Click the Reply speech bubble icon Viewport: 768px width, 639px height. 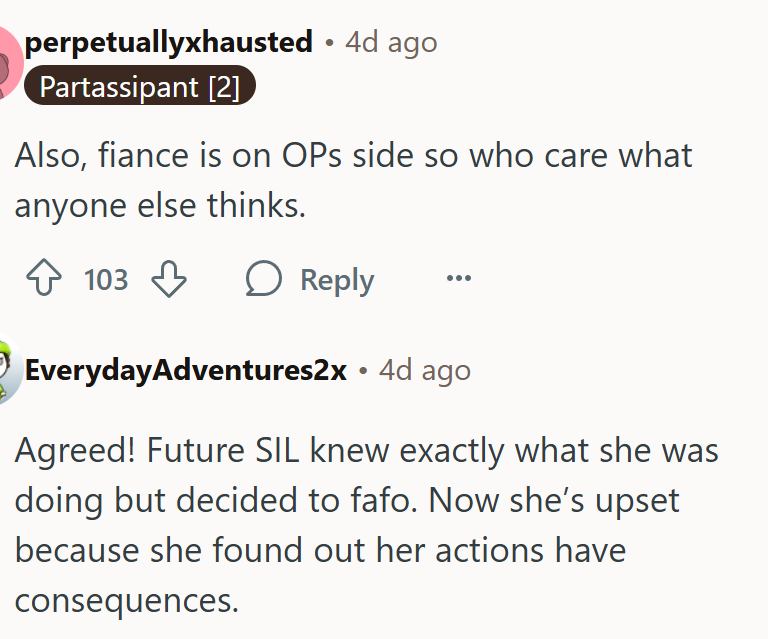[264, 280]
